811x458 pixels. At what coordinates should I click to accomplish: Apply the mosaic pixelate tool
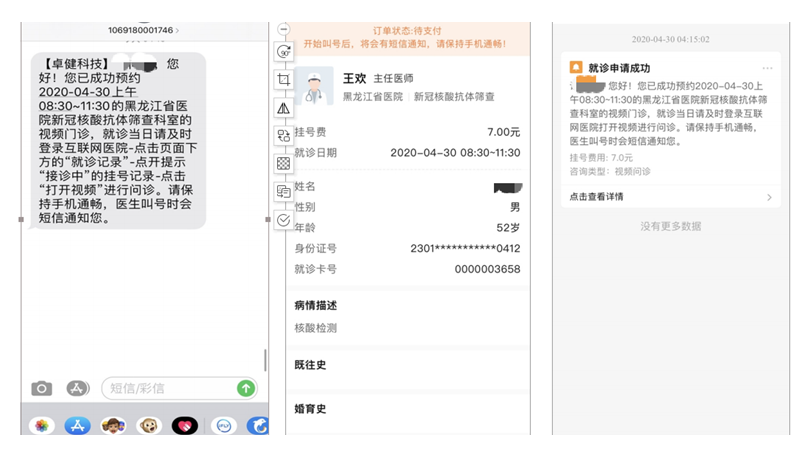(283, 164)
